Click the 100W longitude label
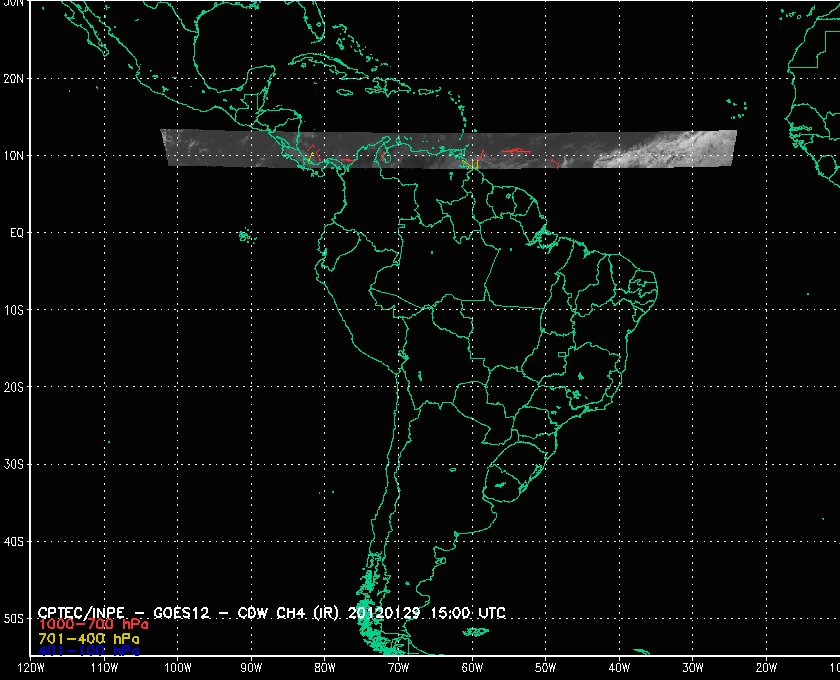This screenshot has height=680, width=840. [x=177, y=667]
